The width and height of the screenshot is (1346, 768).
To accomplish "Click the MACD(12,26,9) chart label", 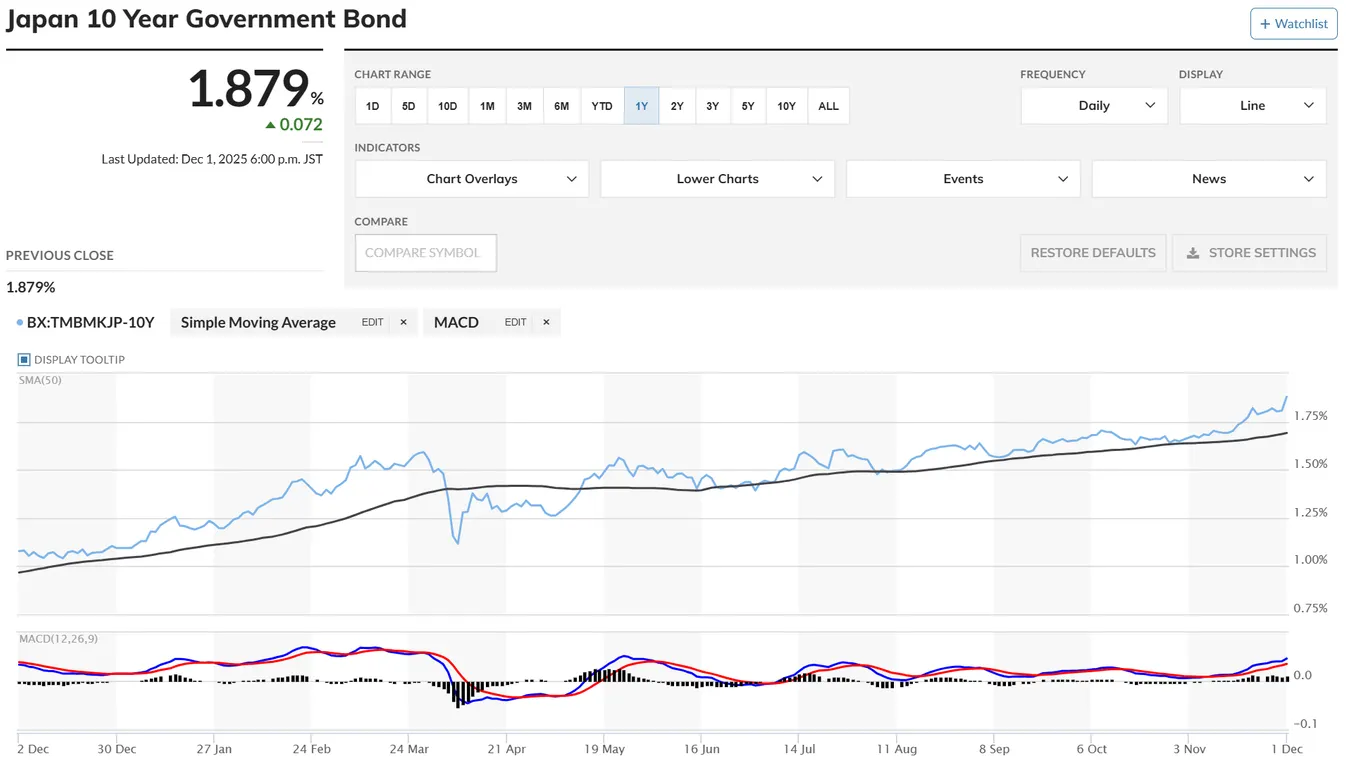I will pyautogui.click(x=58, y=638).
